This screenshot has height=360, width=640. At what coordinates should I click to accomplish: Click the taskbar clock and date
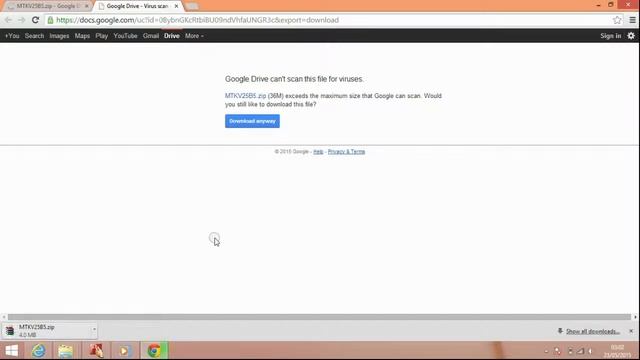pos(617,351)
